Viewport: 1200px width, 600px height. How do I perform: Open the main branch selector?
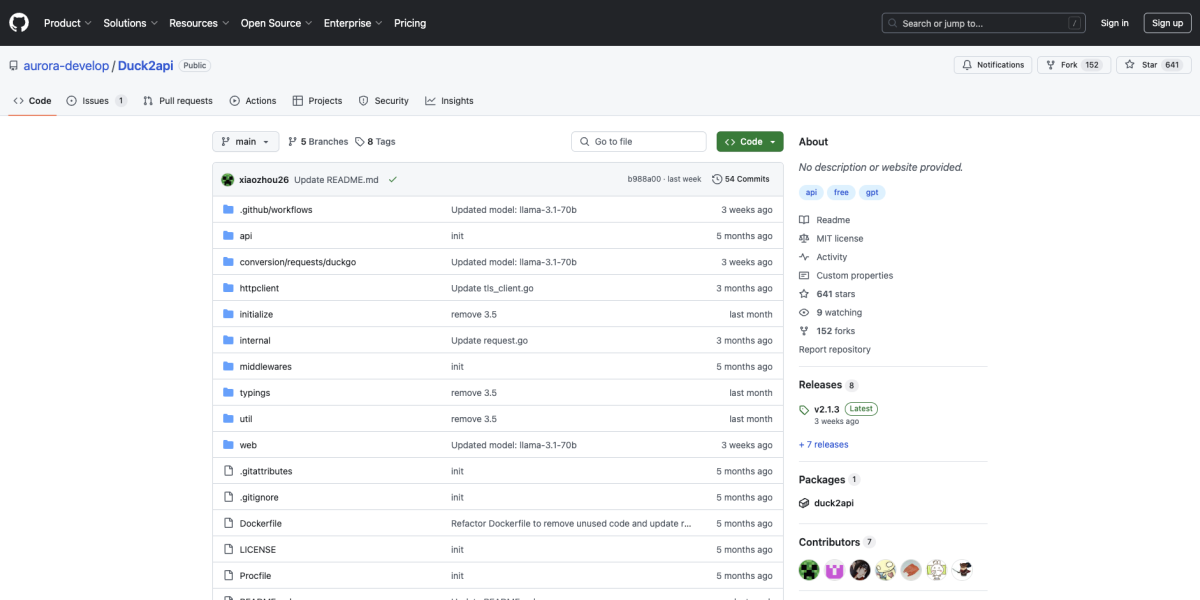coord(245,141)
